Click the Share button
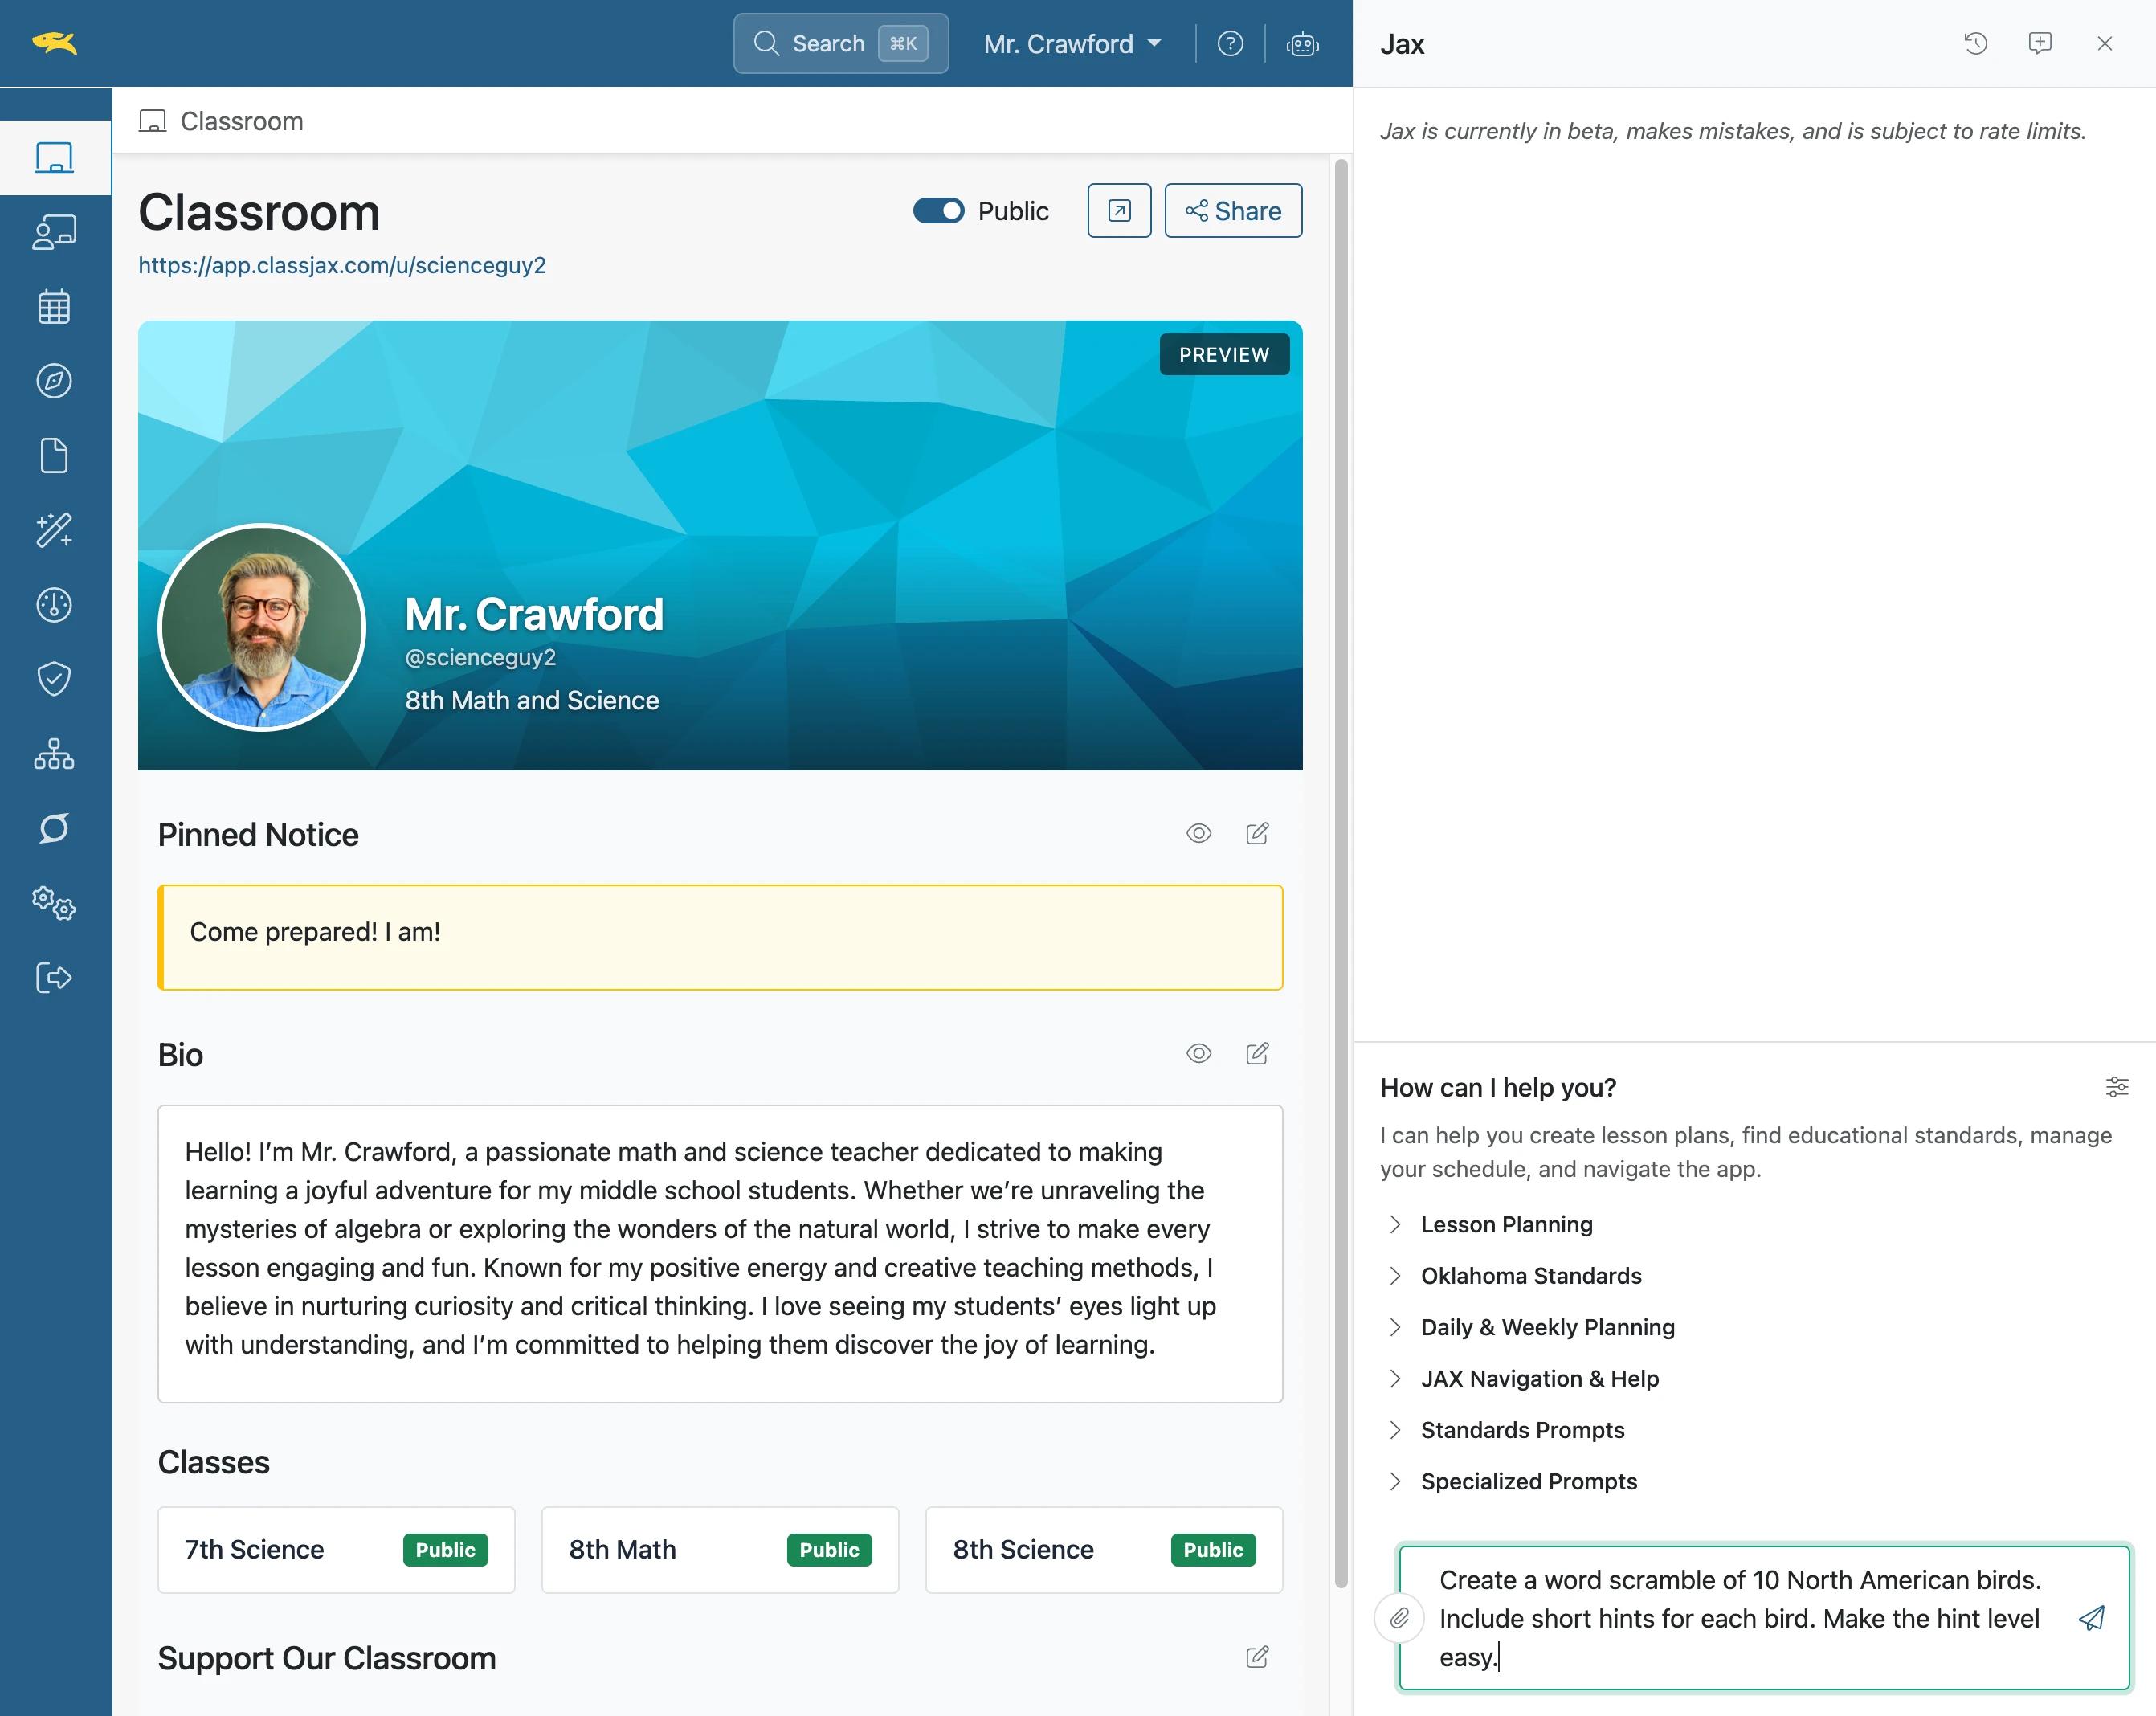 click(x=1233, y=211)
